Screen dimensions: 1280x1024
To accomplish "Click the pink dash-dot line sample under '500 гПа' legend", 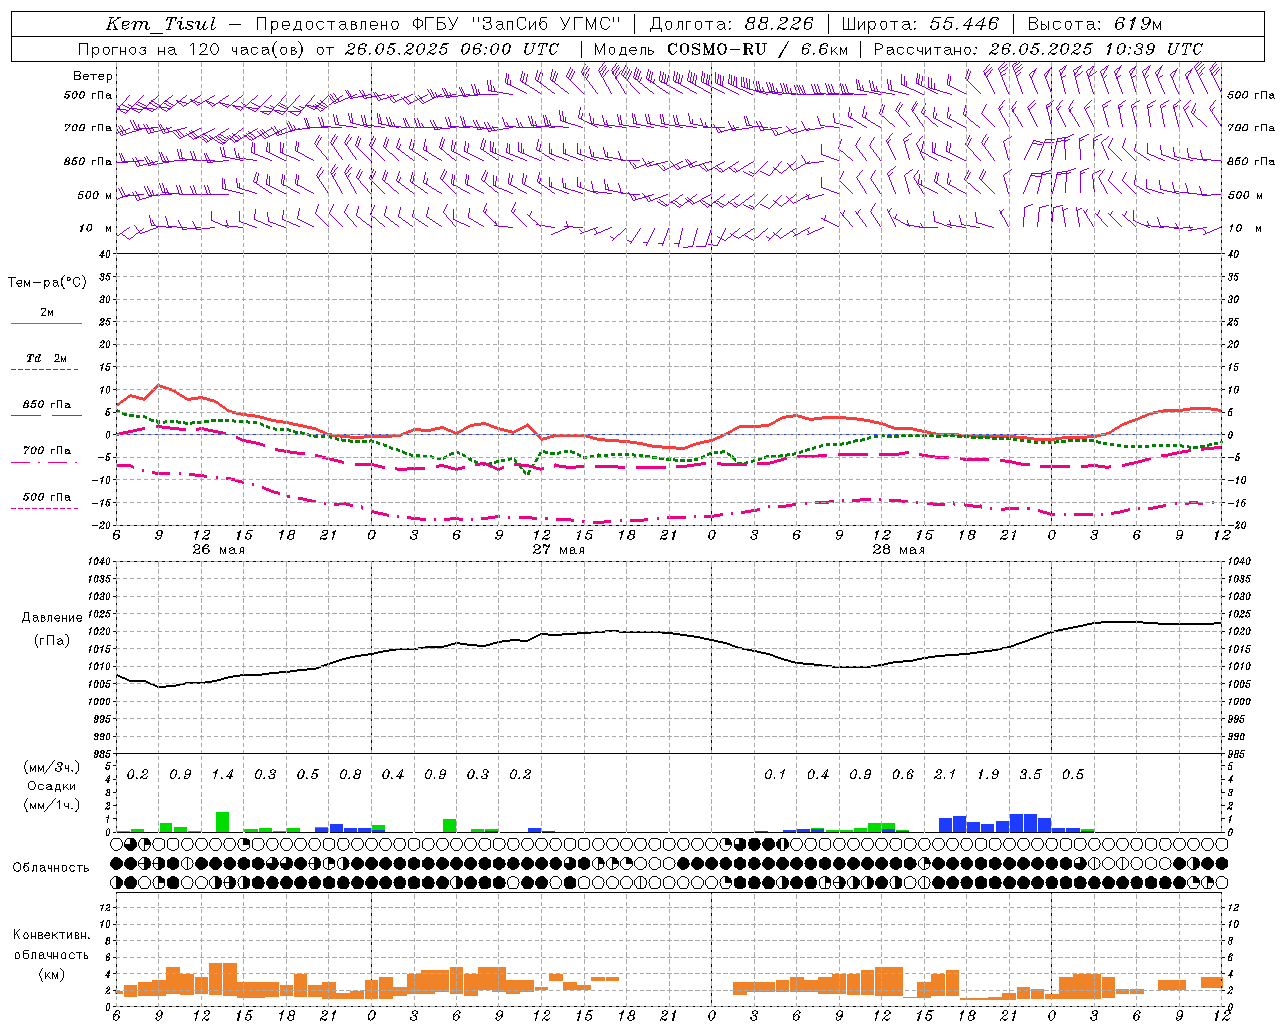I will click(x=46, y=509).
